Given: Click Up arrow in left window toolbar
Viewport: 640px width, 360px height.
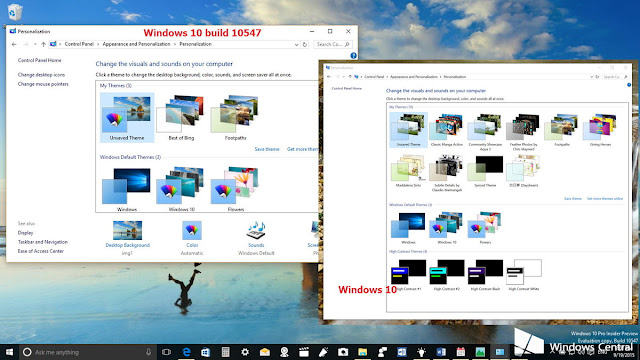Looking at the screenshot, I should click(x=43, y=44).
